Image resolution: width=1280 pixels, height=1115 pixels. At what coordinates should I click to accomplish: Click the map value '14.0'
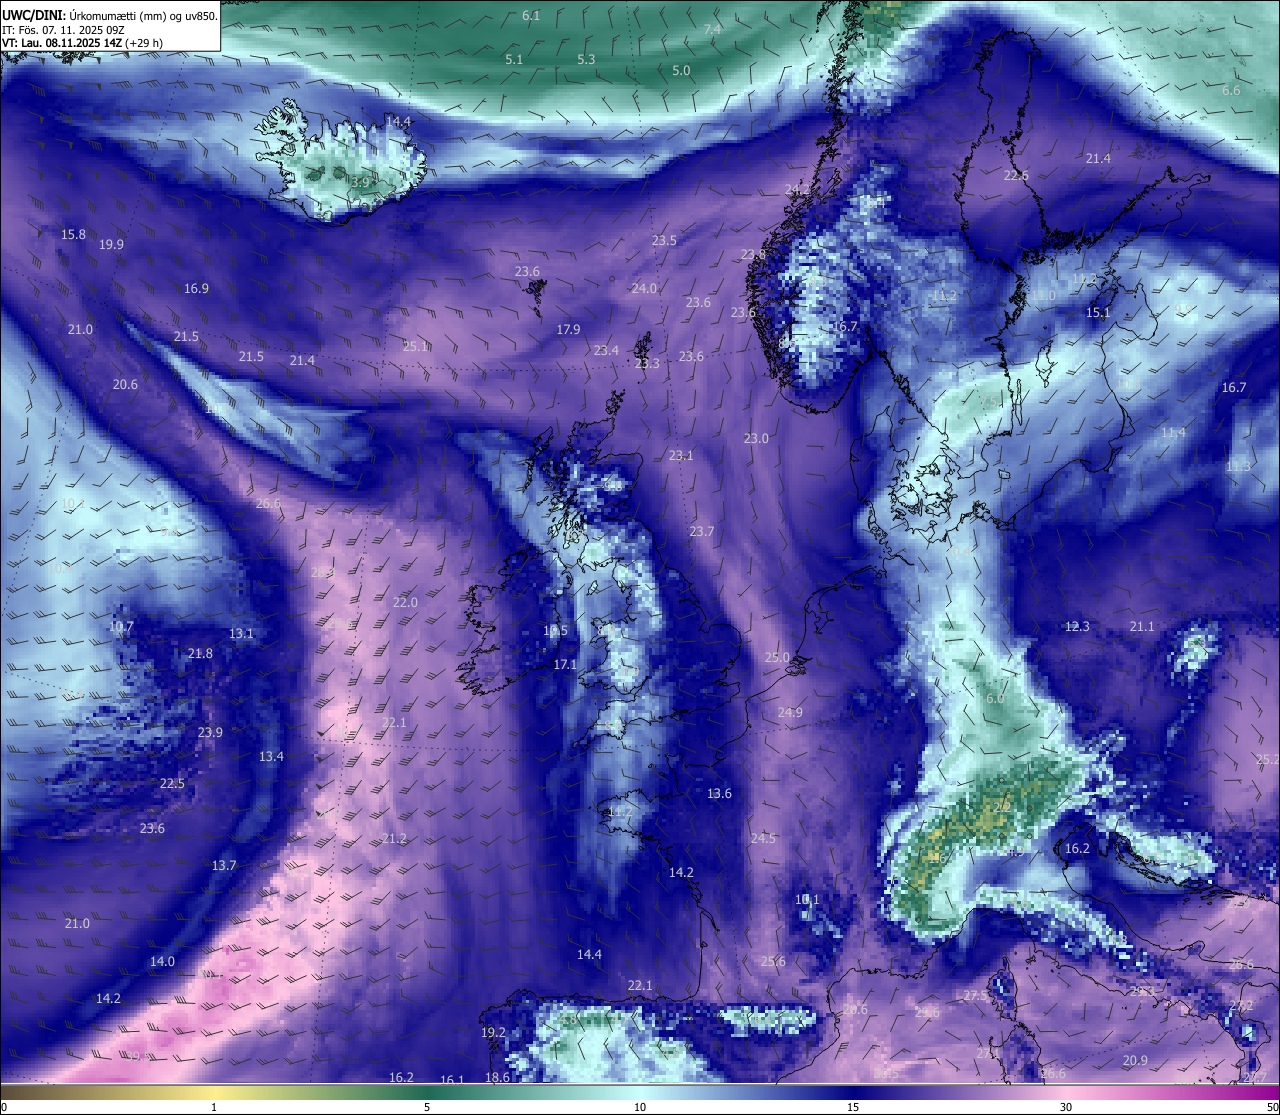click(x=162, y=961)
